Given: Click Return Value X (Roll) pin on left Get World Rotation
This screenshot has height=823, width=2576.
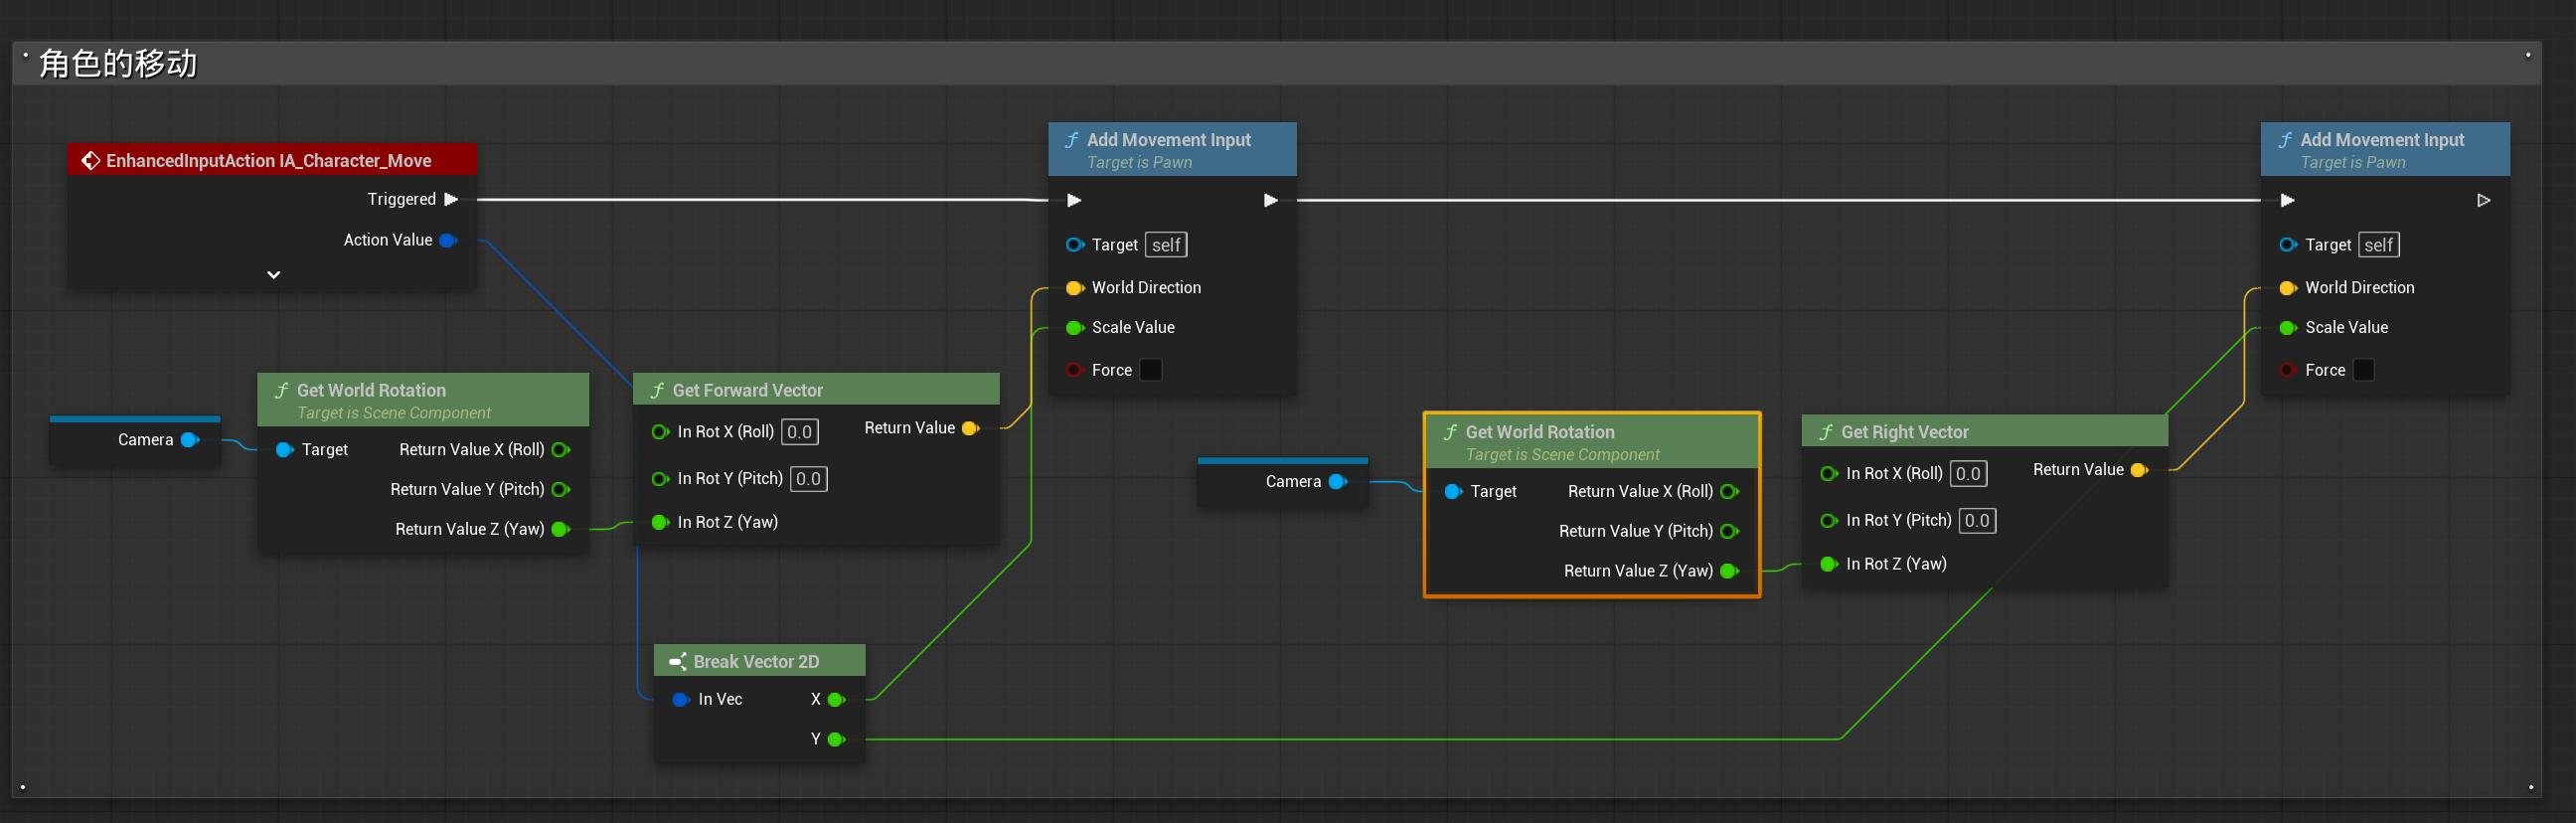Looking at the screenshot, I should (x=561, y=450).
